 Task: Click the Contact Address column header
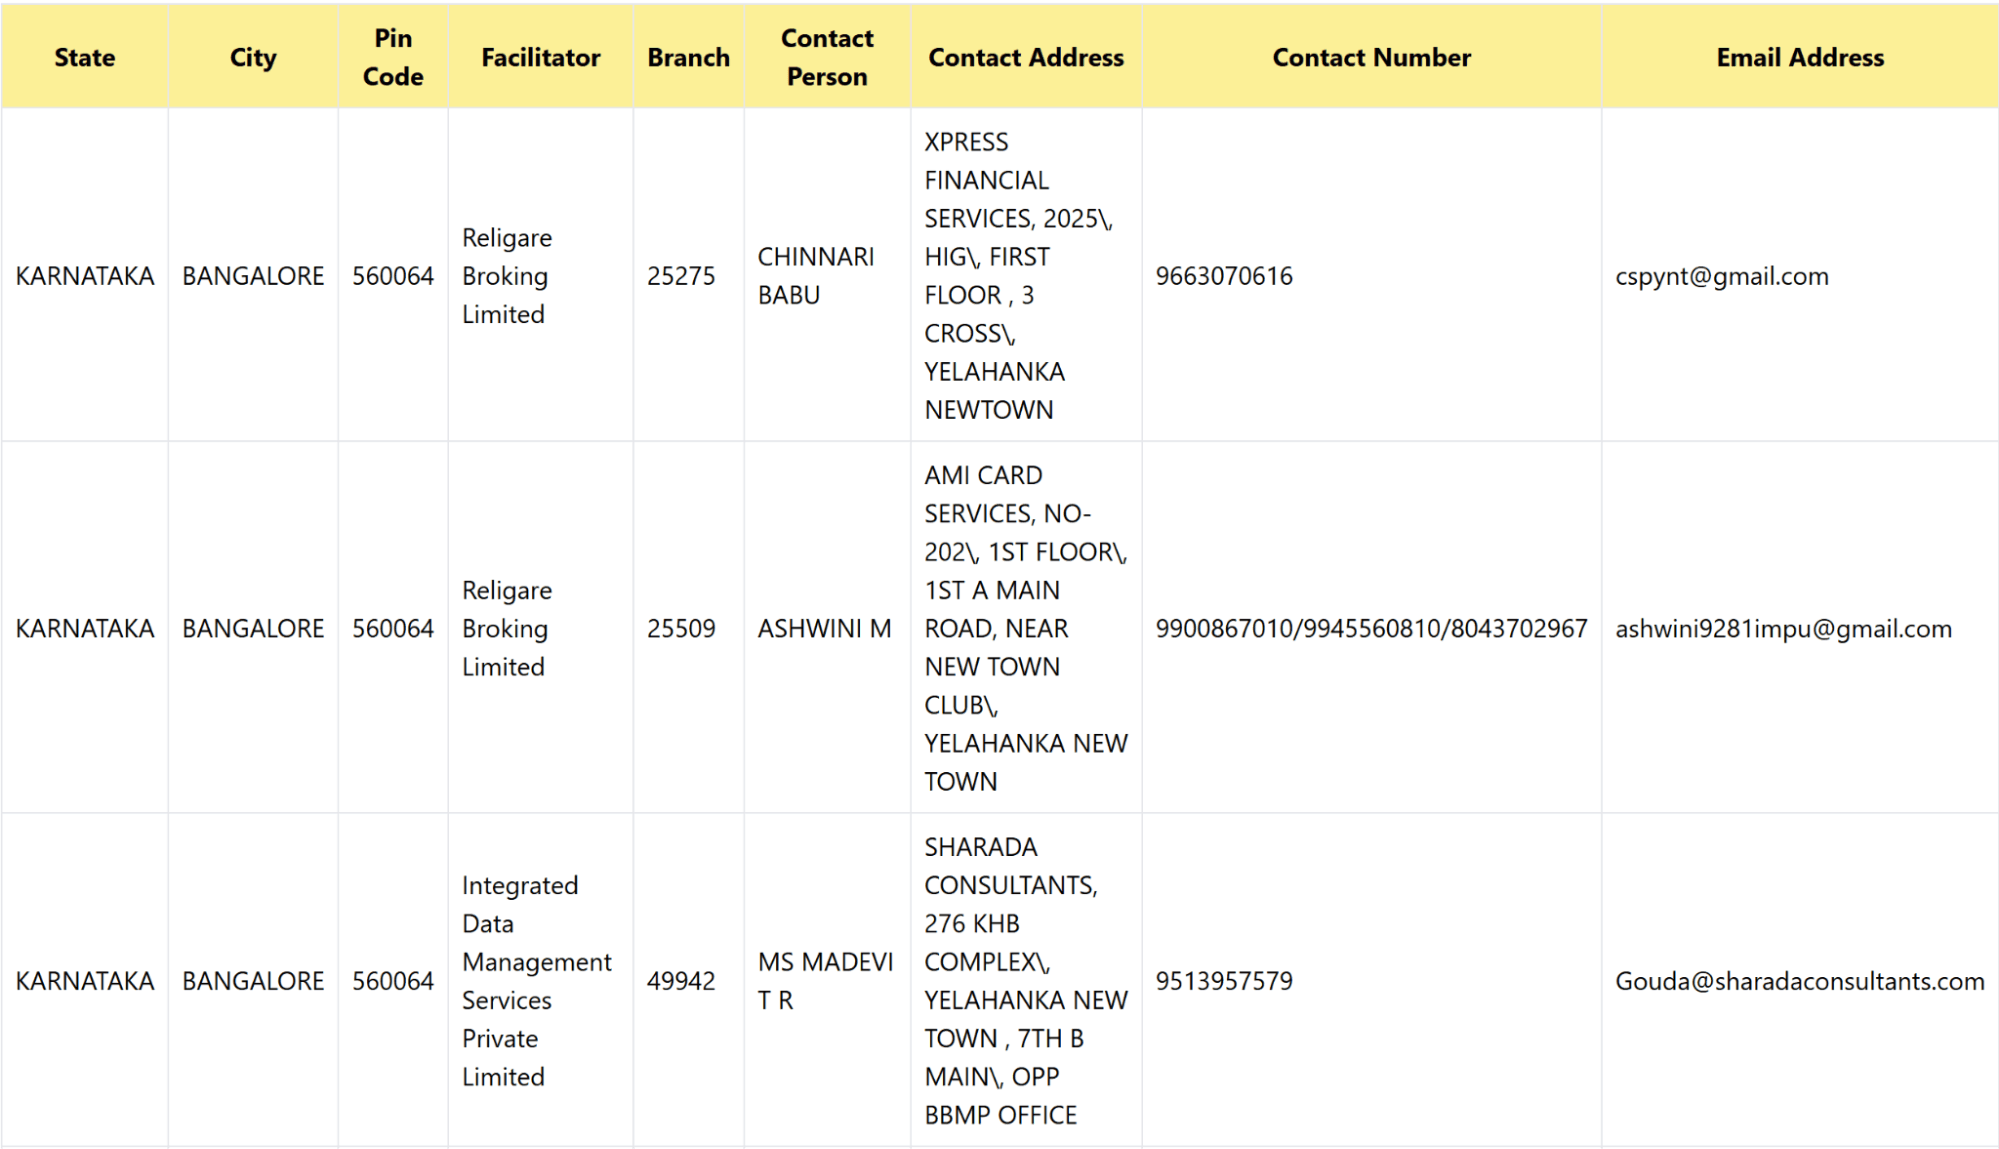tap(1026, 58)
